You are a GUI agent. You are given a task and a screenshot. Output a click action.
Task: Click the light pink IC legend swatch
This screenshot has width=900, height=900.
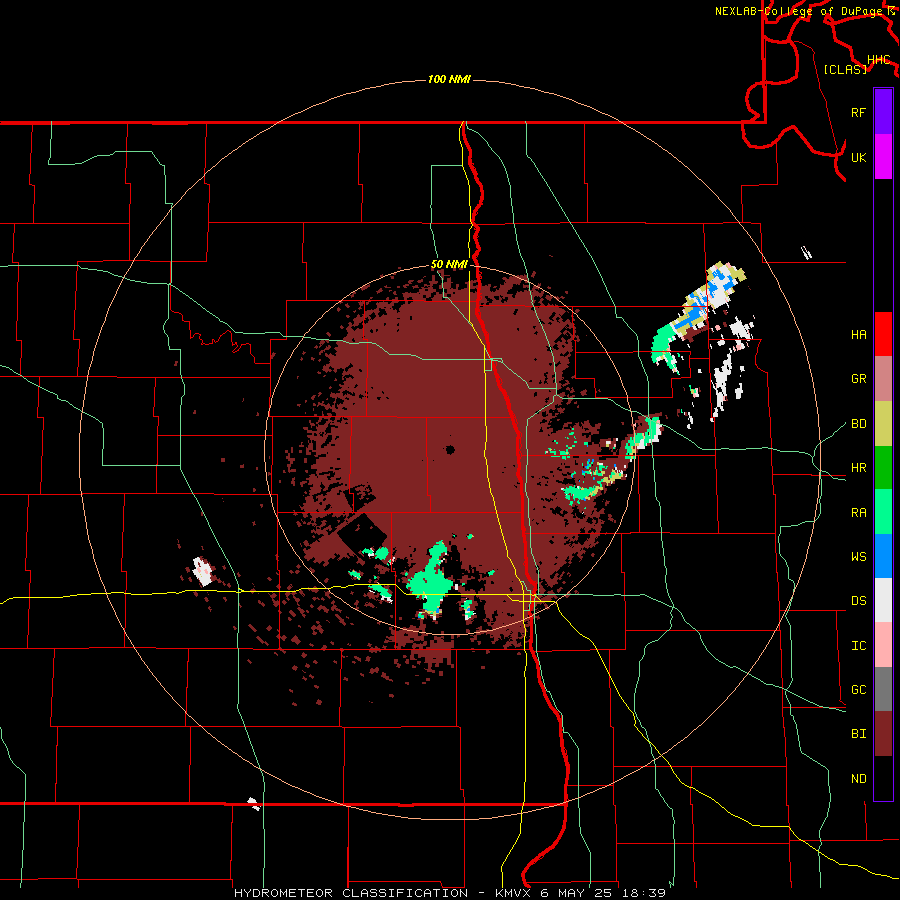(883, 645)
